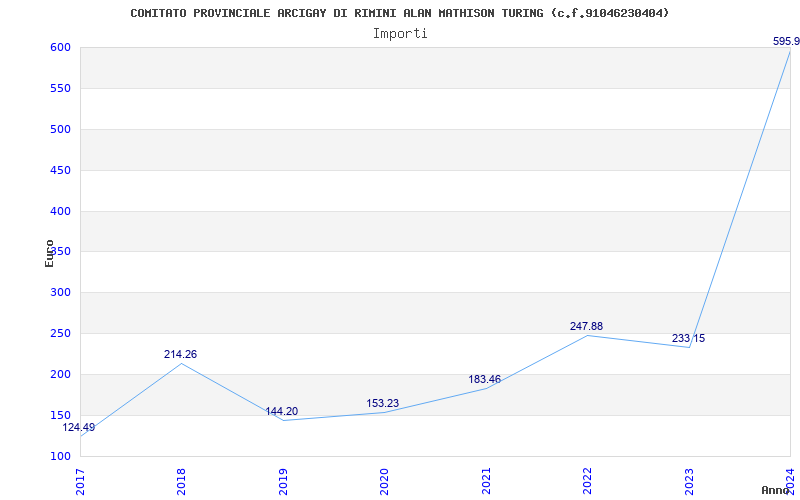This screenshot has height=500, width=800.
Task: Select the 183.46 data label
Action: [x=485, y=380]
